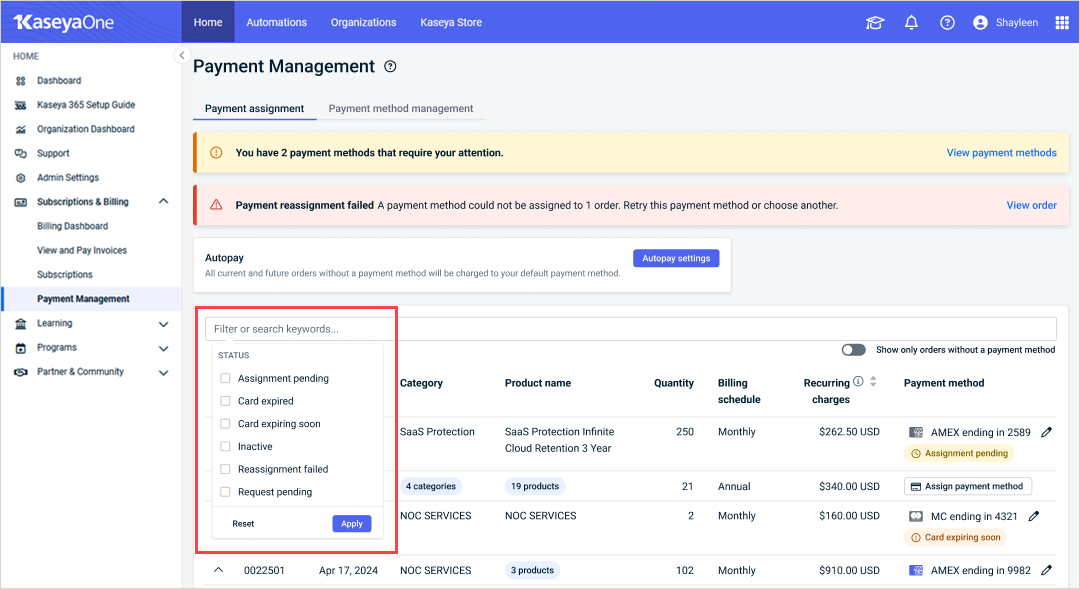Click the Programs calendar icon
This screenshot has width=1080, height=589.
pyautogui.click(x=21, y=348)
